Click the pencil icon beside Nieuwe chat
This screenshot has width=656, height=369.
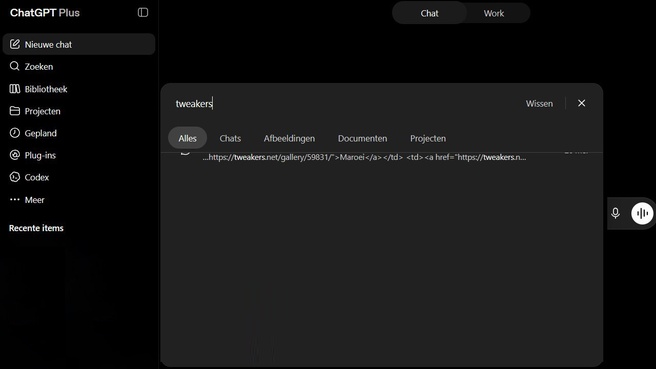[15, 44]
